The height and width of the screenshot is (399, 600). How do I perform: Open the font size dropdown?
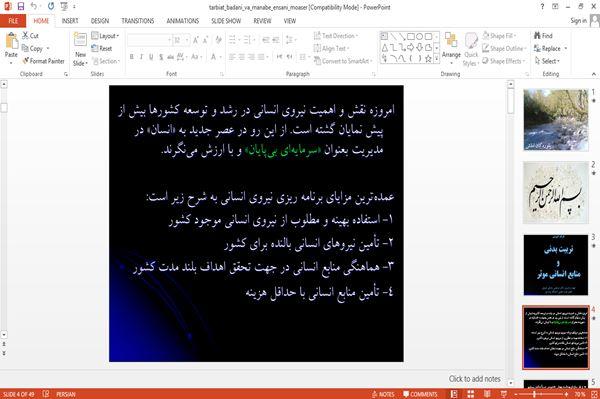coord(187,40)
